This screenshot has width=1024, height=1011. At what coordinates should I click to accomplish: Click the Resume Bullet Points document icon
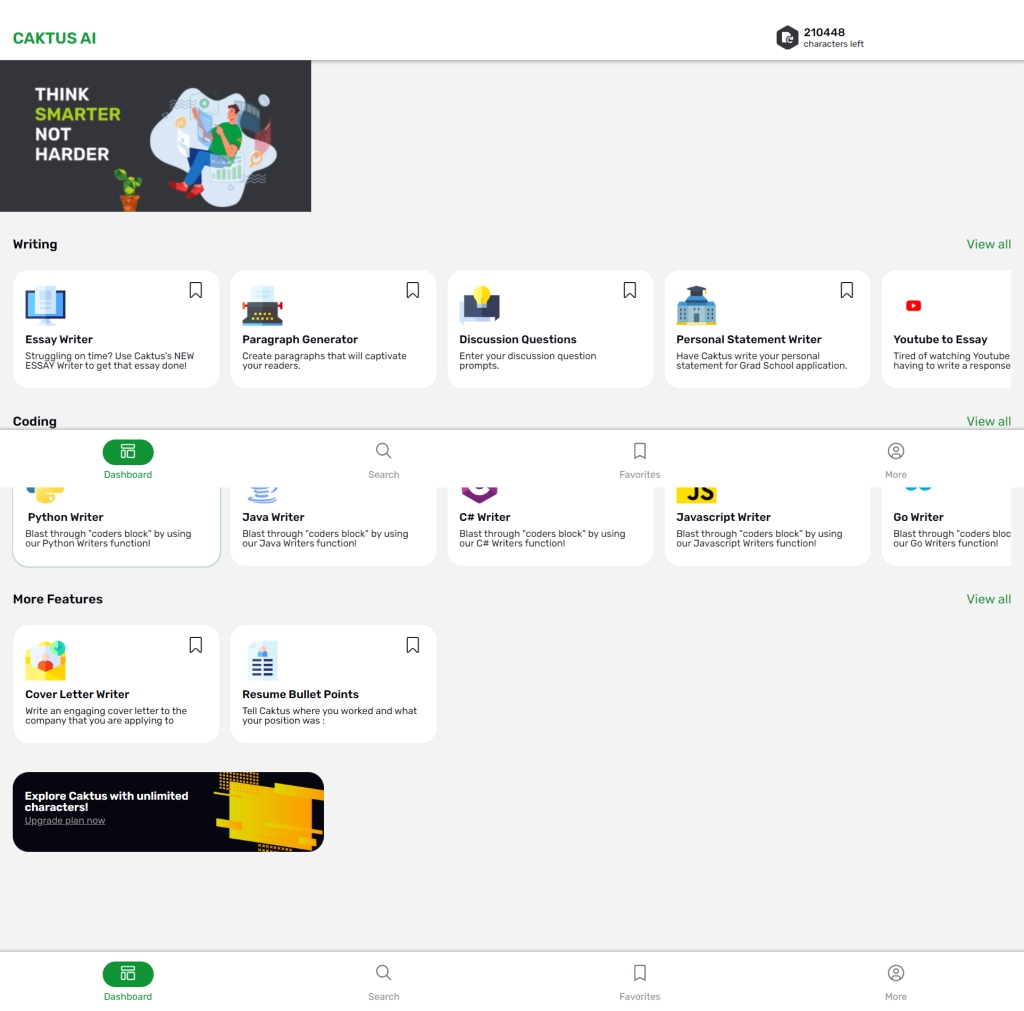(263, 660)
